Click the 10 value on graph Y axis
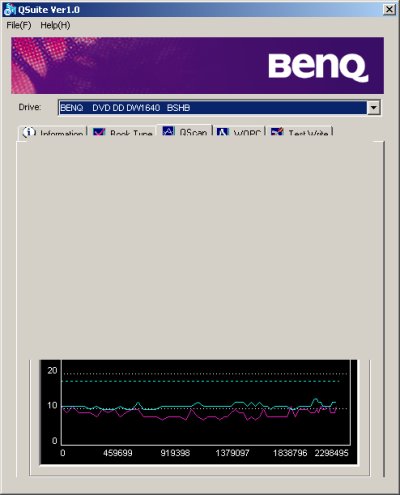This screenshot has height=495, width=400. click(x=52, y=405)
